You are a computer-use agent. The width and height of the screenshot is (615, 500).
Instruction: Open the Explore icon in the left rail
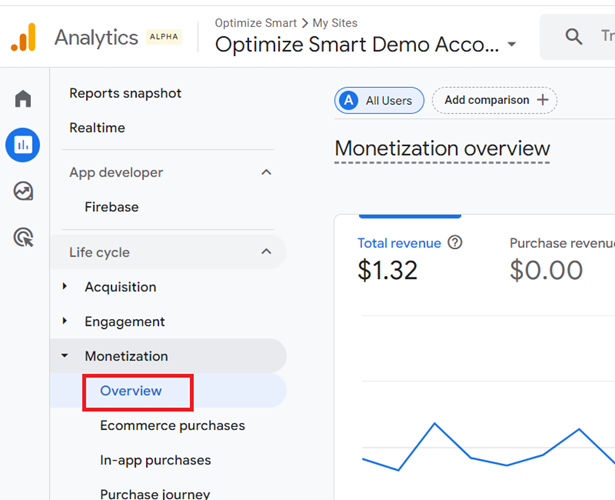point(24,191)
